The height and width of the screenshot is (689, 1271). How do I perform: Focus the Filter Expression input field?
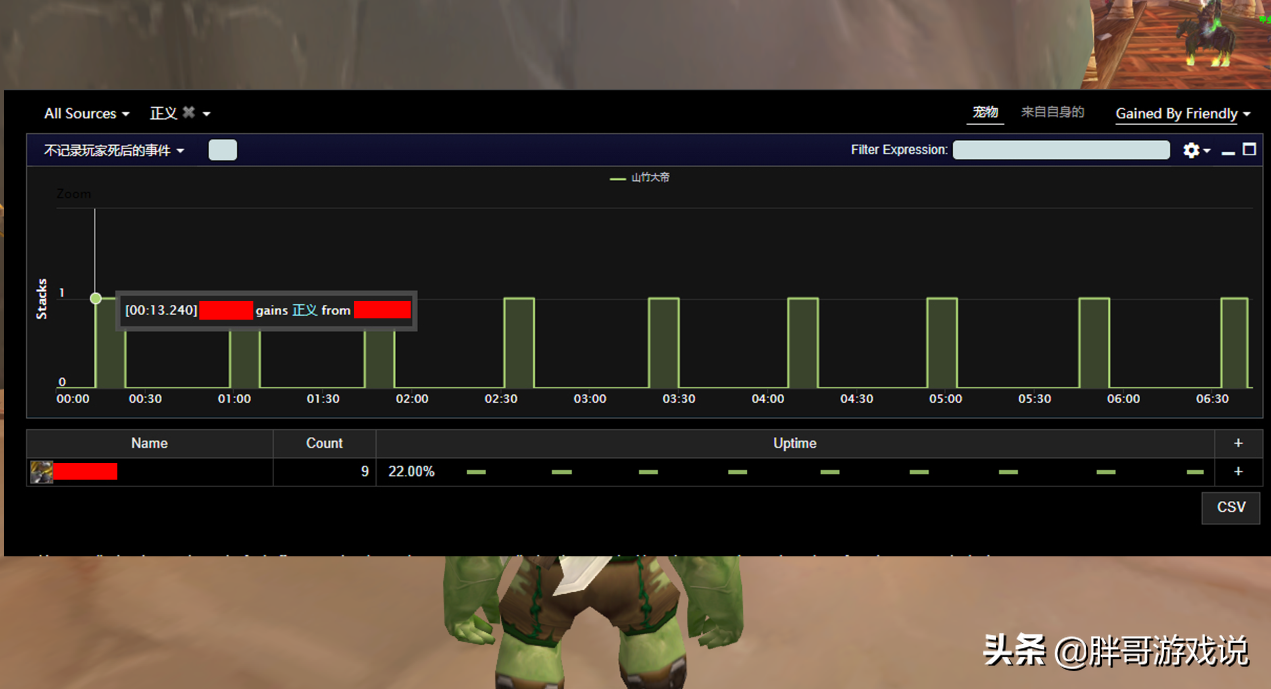(1061, 150)
